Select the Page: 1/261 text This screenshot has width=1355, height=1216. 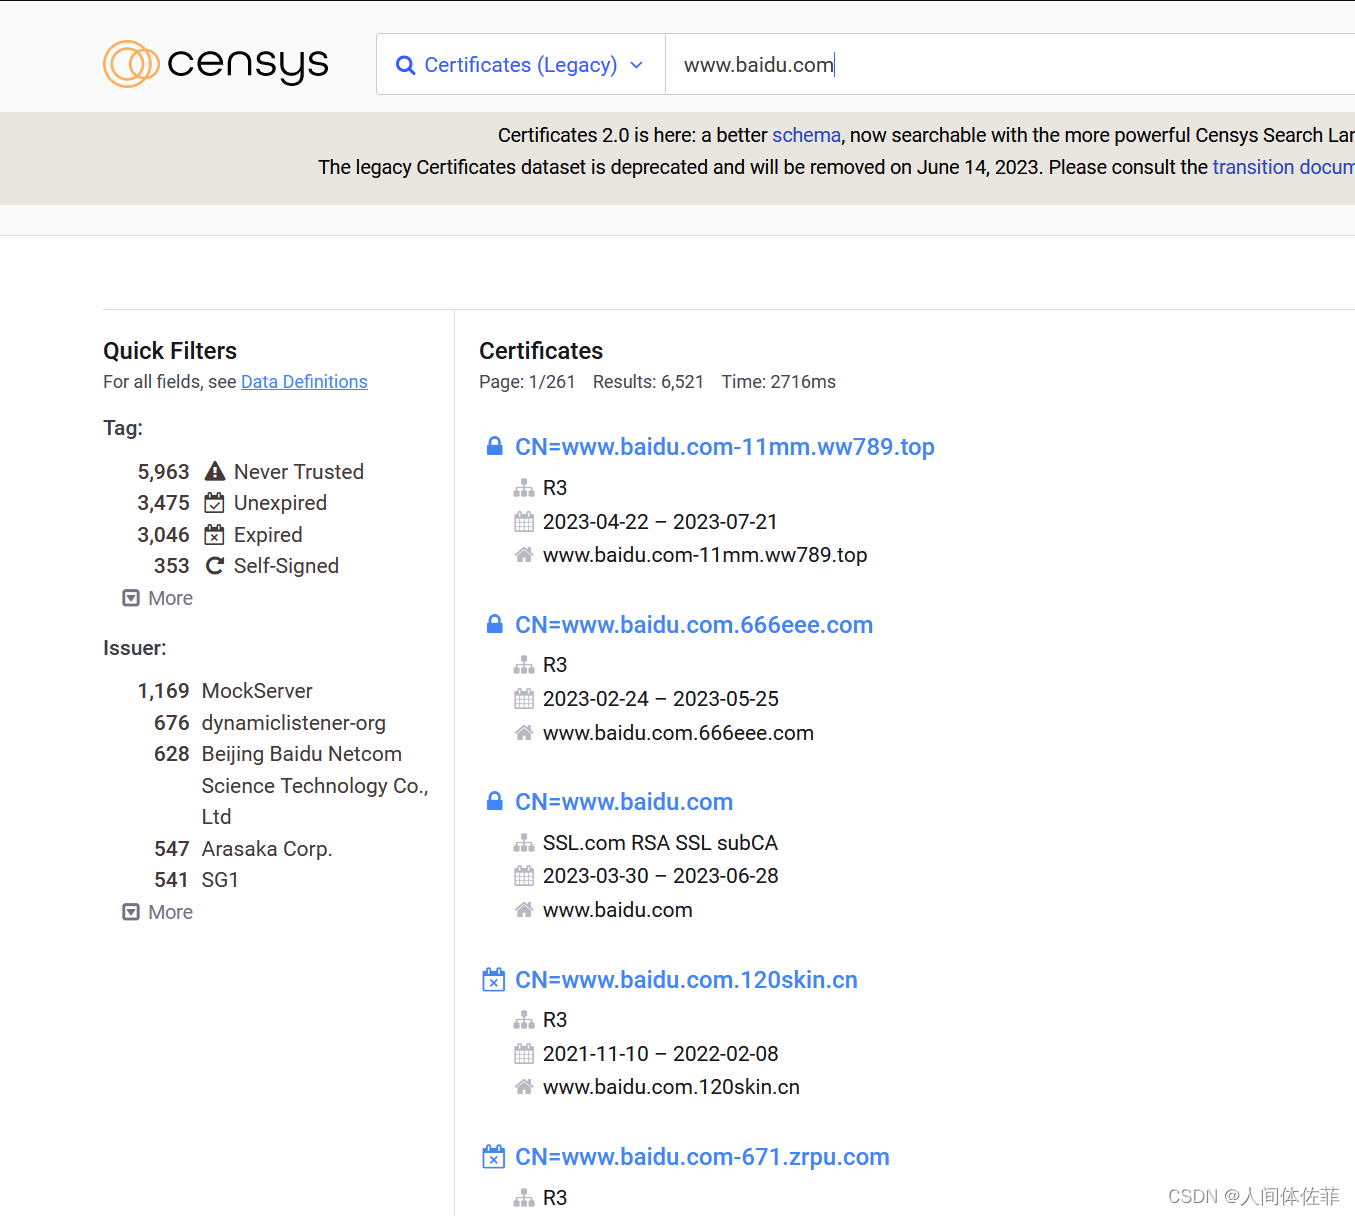[x=527, y=382]
